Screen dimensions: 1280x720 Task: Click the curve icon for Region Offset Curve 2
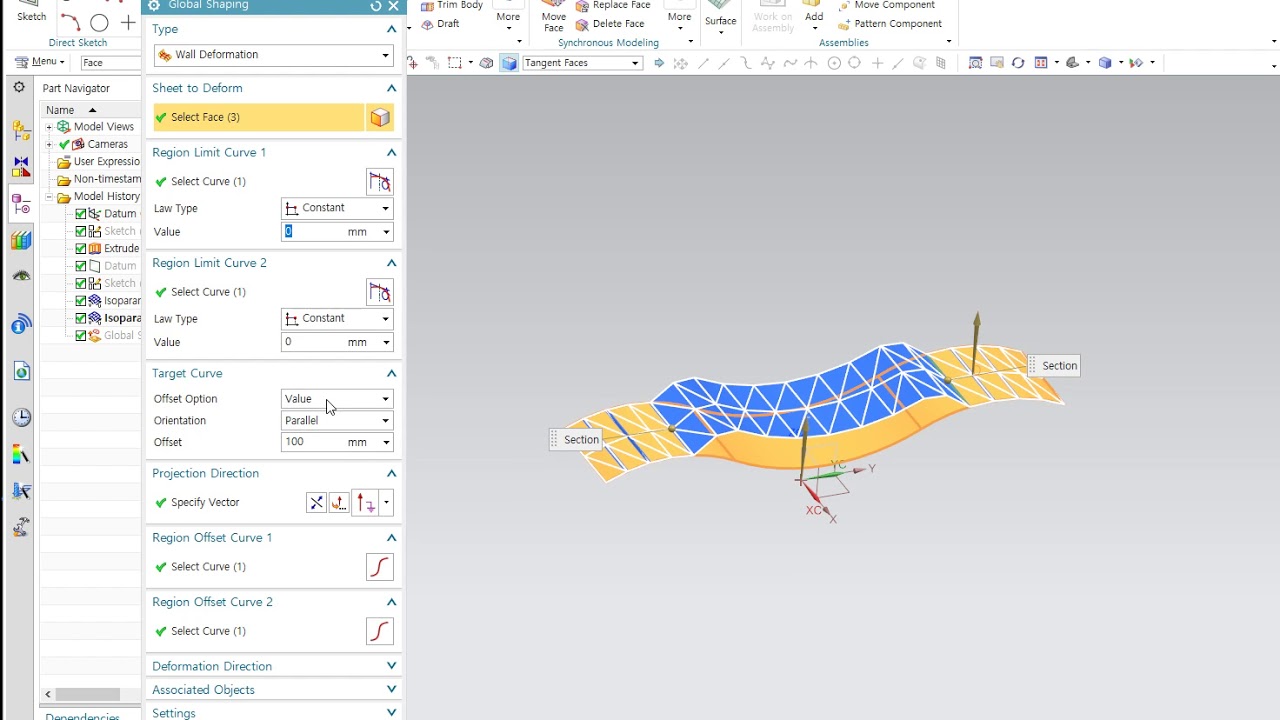tap(380, 631)
